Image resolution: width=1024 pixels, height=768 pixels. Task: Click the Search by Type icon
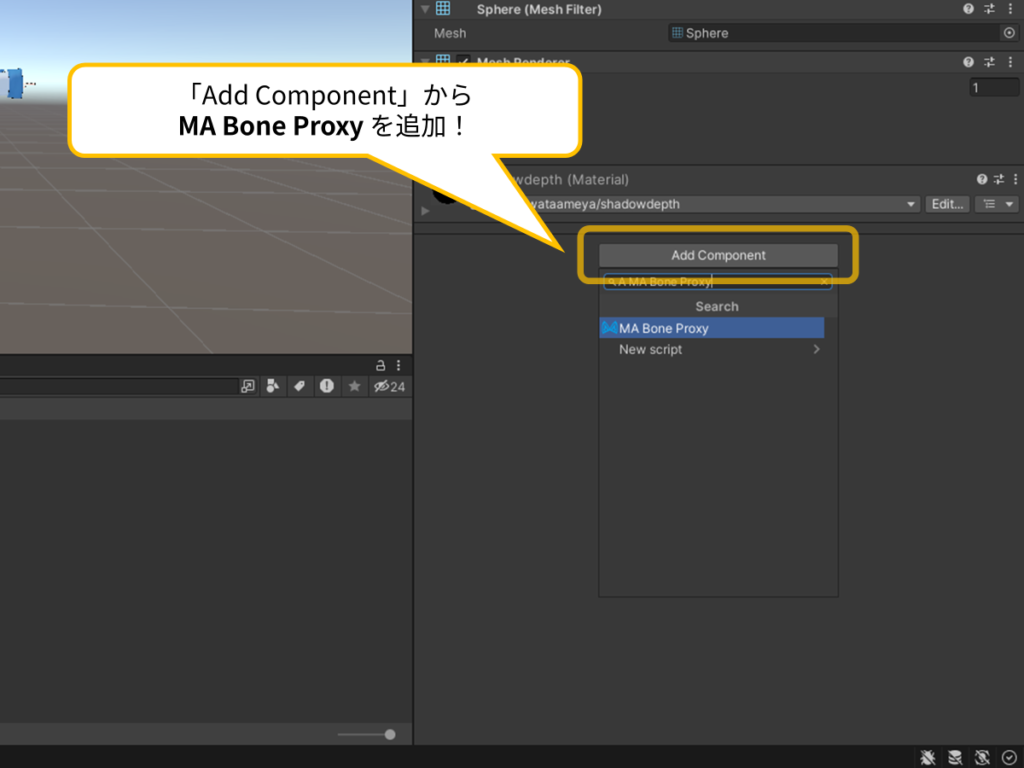[x=272, y=387]
